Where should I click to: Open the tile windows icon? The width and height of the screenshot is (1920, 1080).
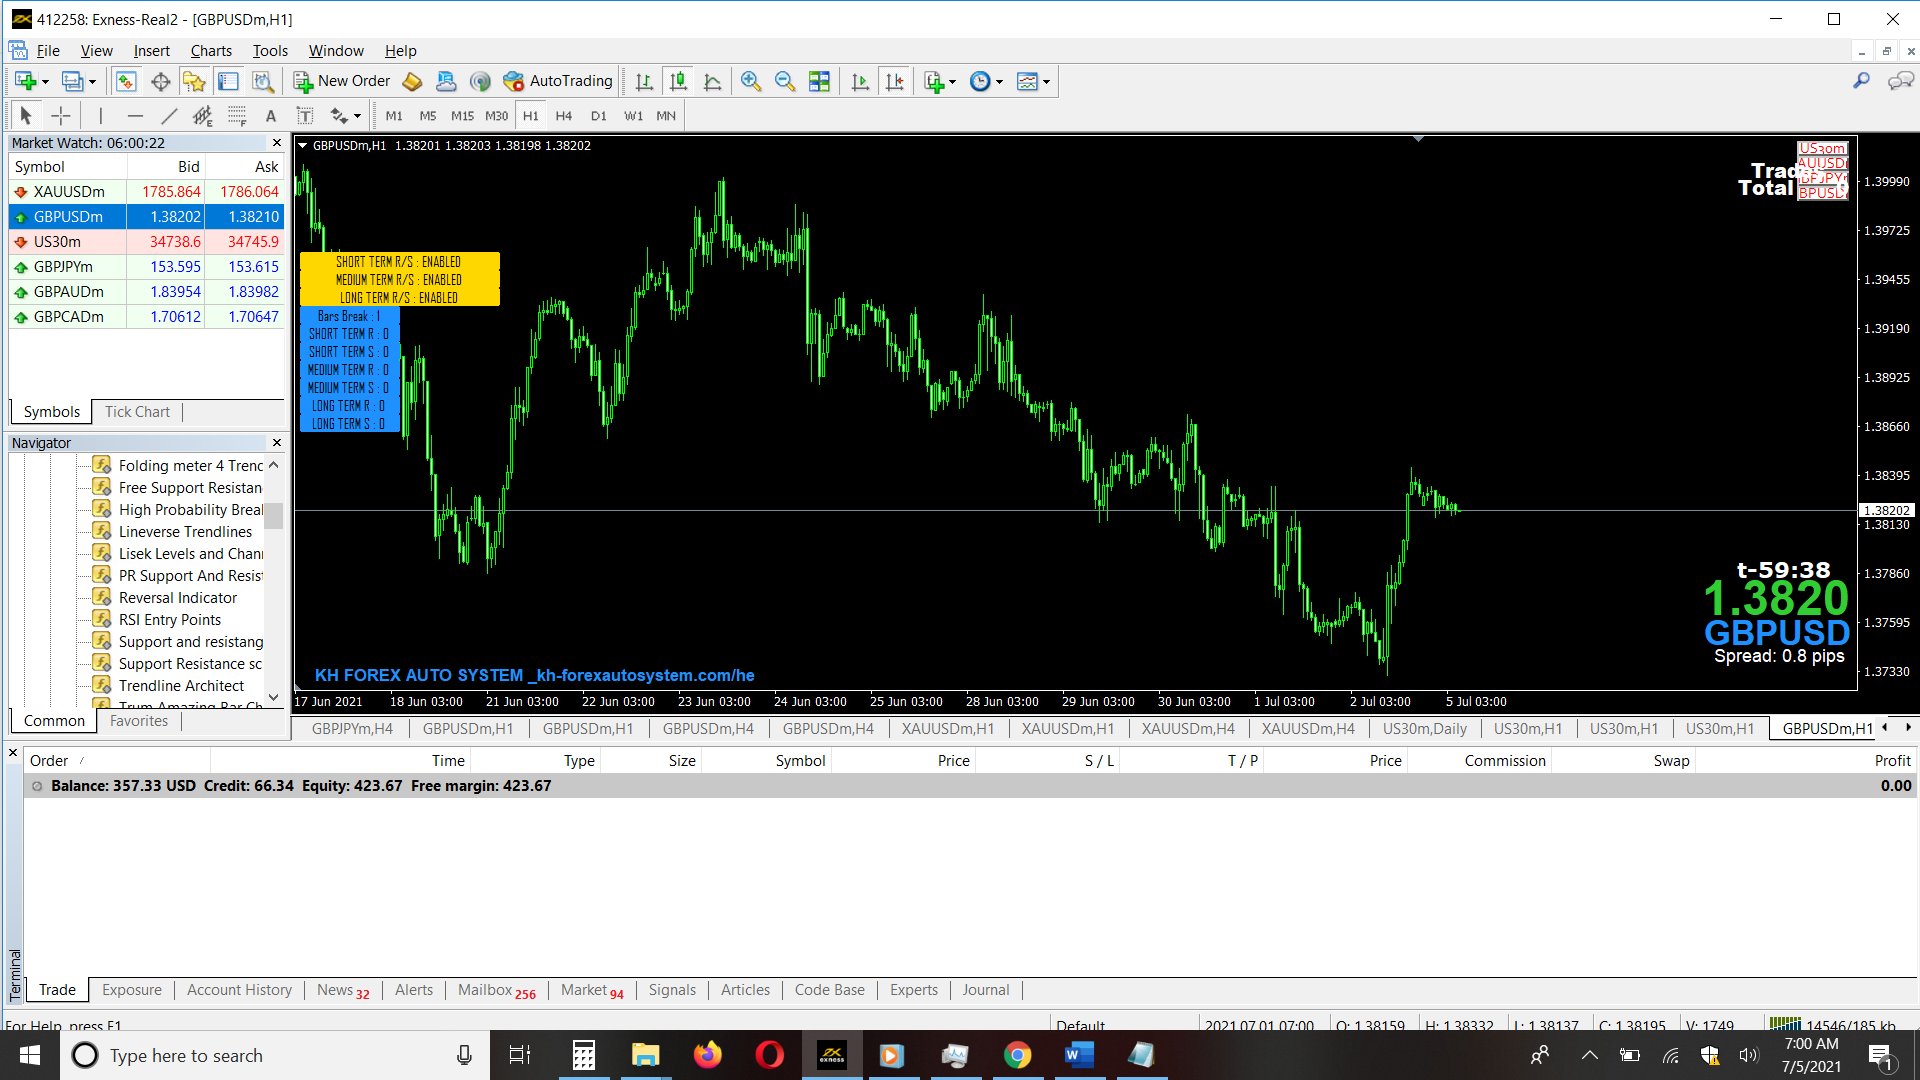[819, 81]
